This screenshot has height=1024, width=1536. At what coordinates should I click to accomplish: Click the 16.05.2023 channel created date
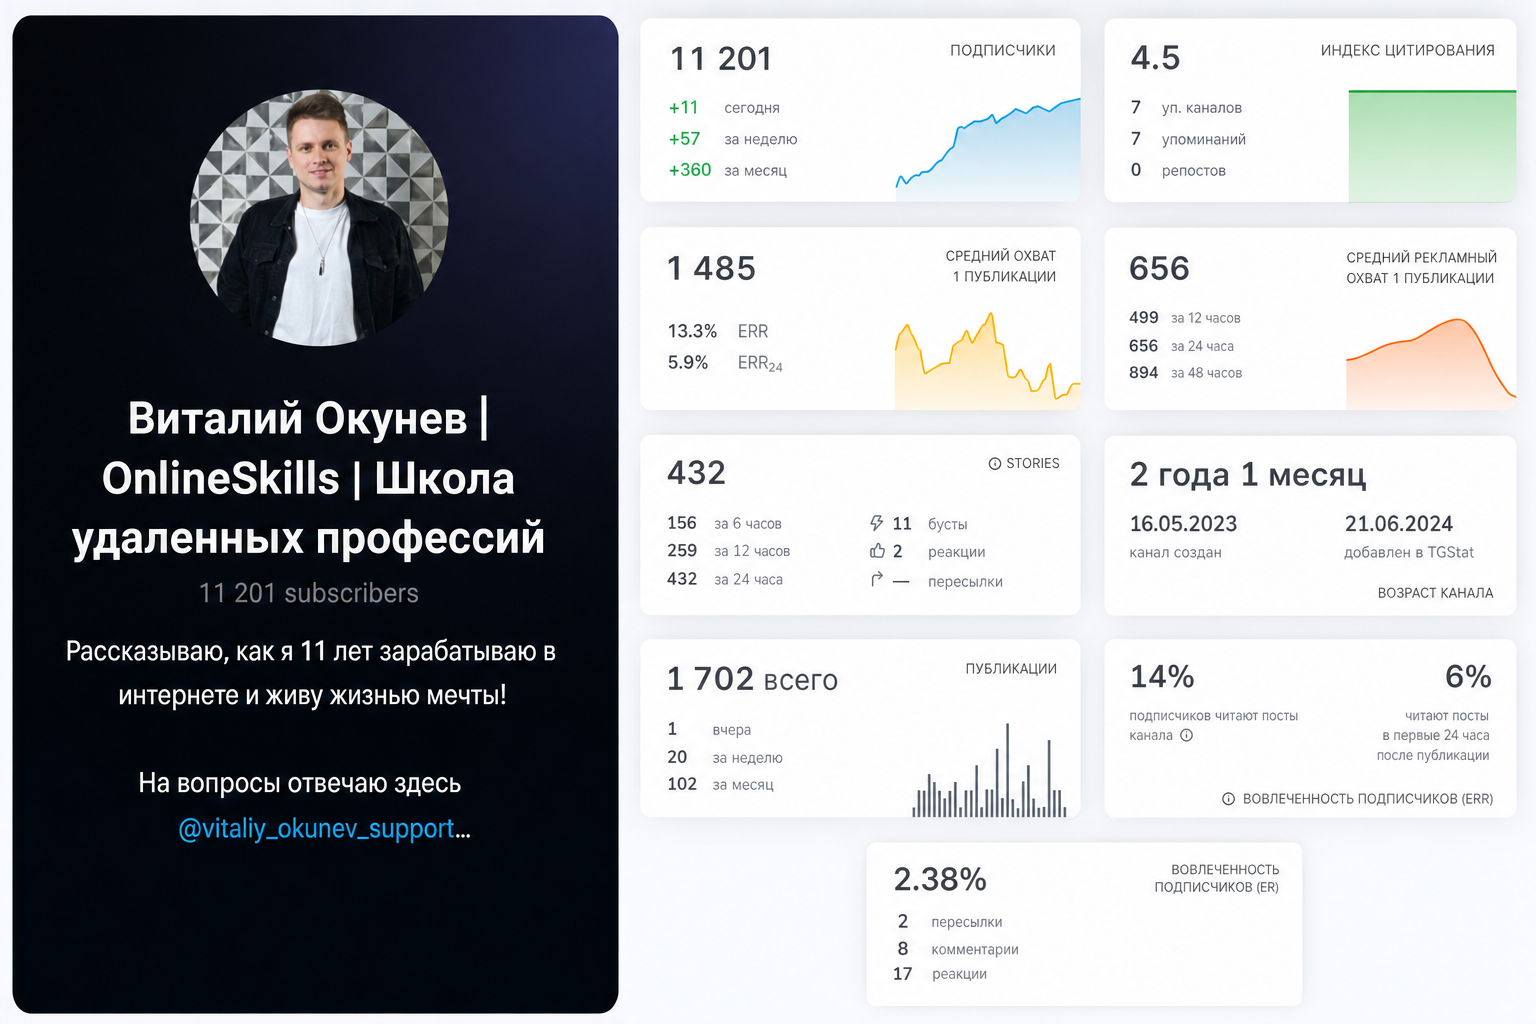tap(1183, 524)
